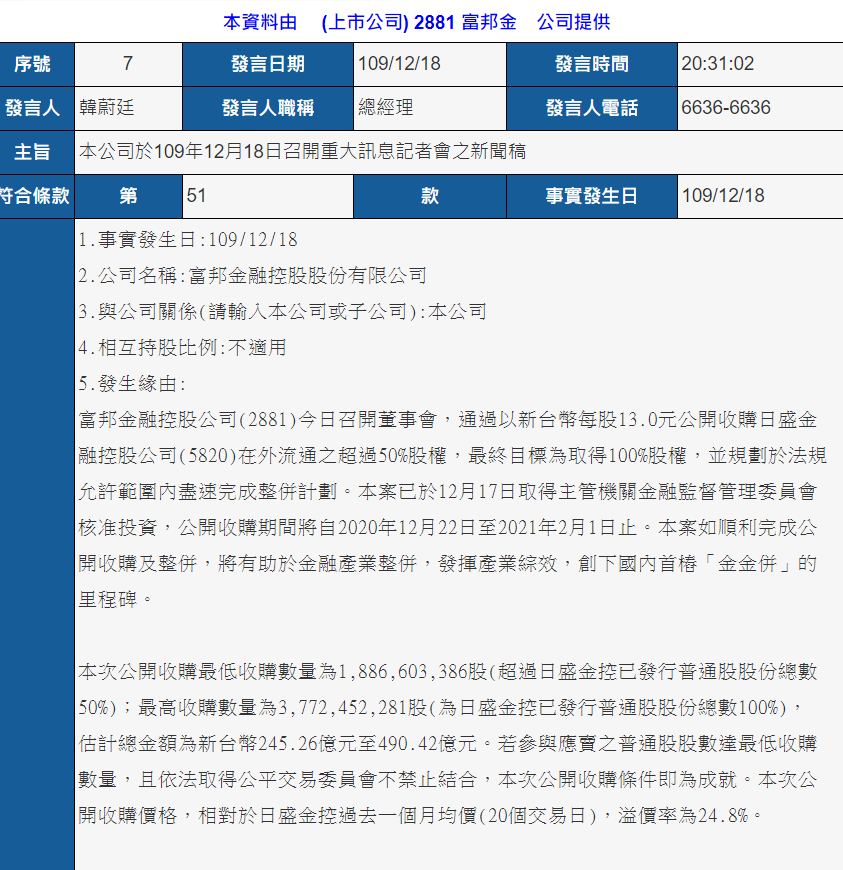Click the line '4.相互持股比例:不適用'

pos(183,348)
